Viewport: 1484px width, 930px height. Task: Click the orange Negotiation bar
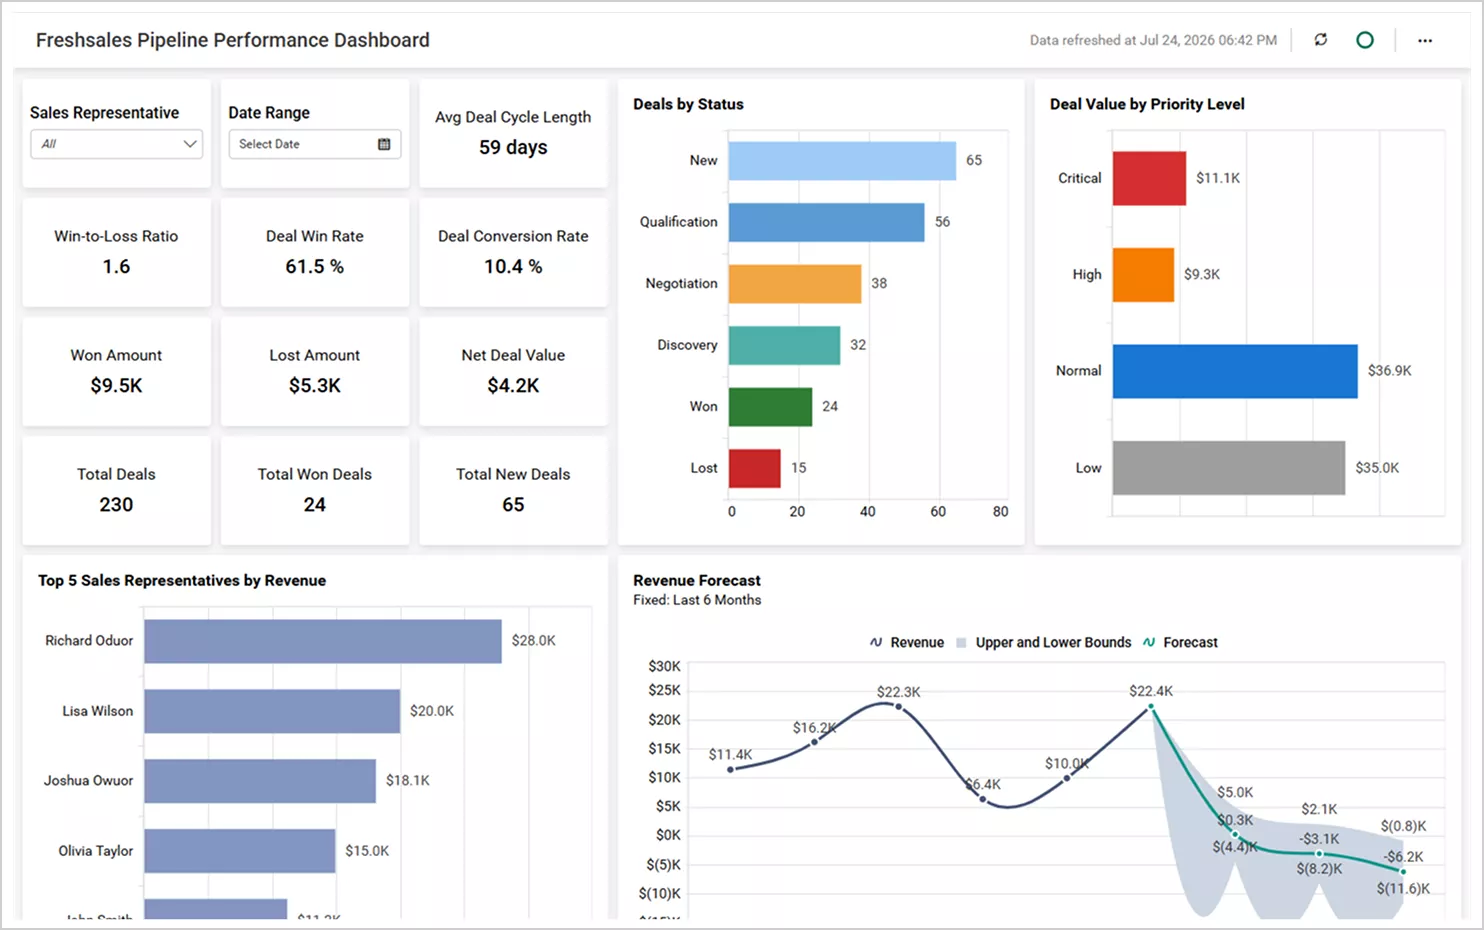pos(795,284)
